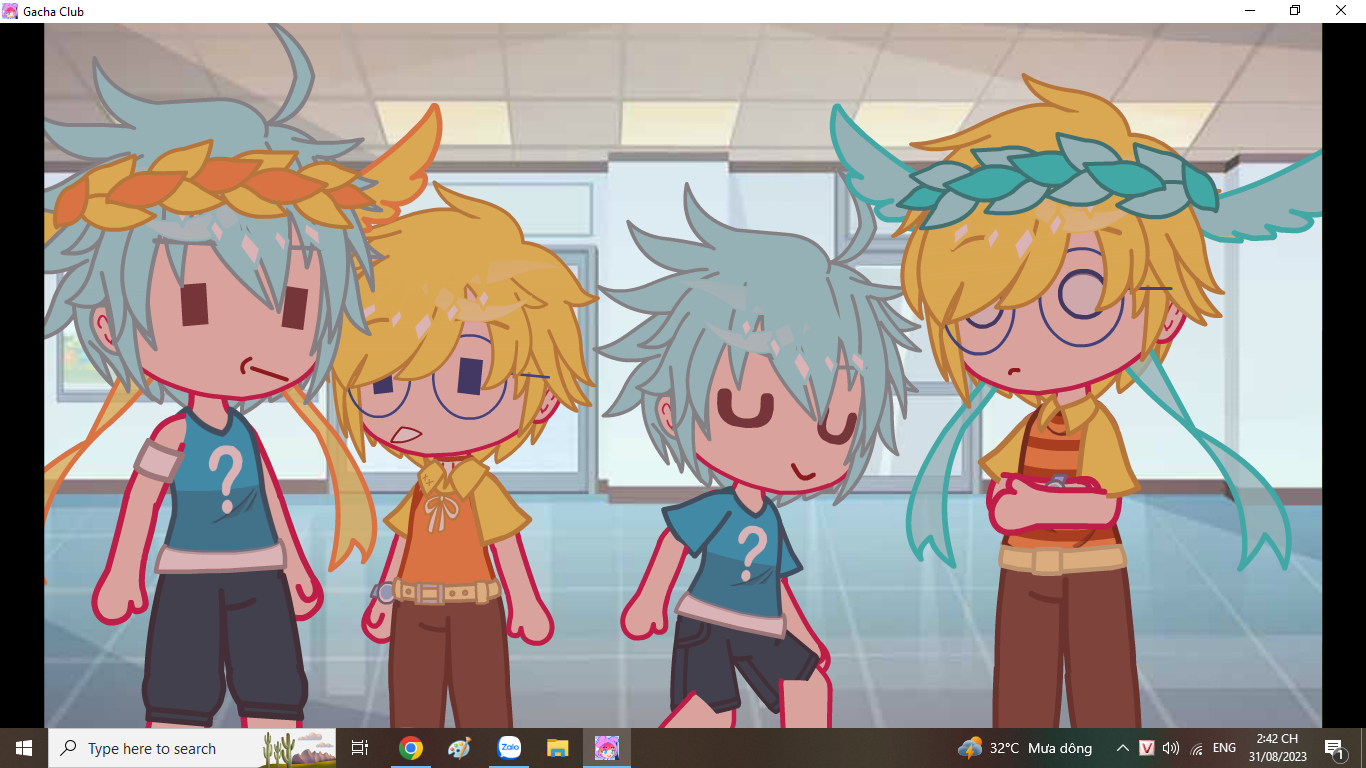Click the Gacha Club taskbar icon
1366x768 pixels.
[607, 748]
